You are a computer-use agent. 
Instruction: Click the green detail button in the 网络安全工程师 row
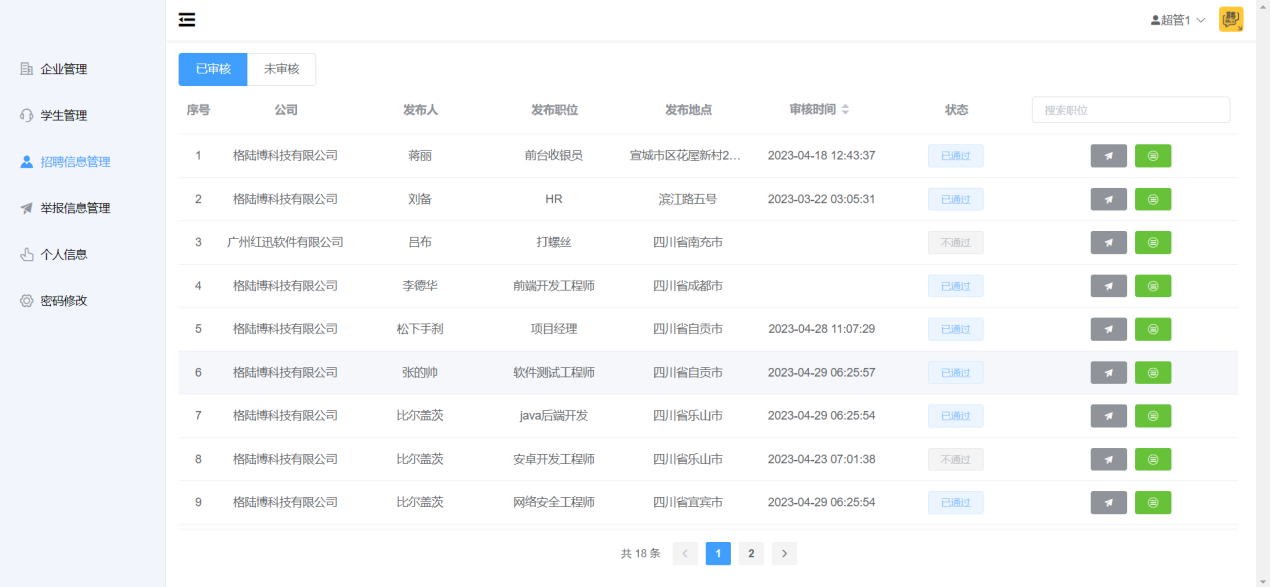[1153, 502]
